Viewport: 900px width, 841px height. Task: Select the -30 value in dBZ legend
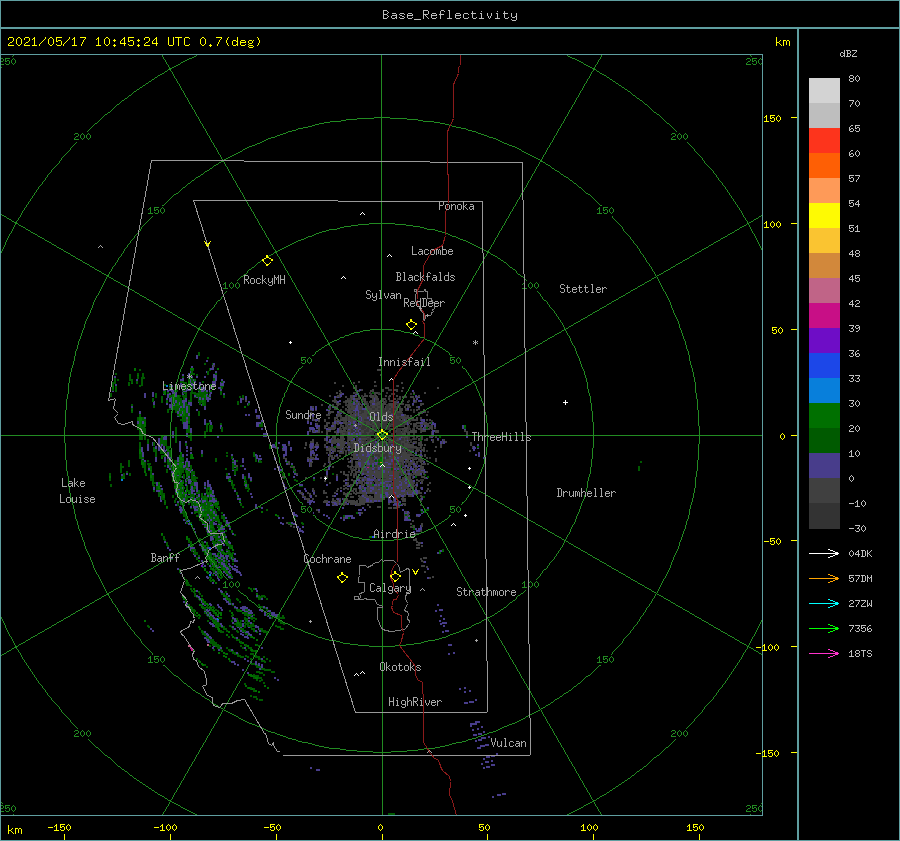(857, 528)
